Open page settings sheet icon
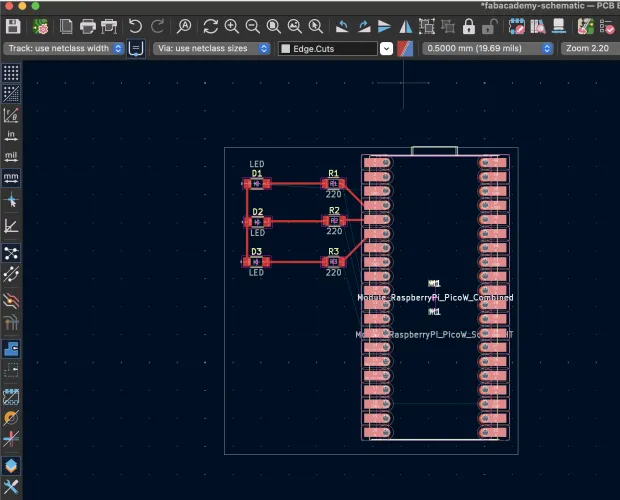 click(x=66, y=26)
